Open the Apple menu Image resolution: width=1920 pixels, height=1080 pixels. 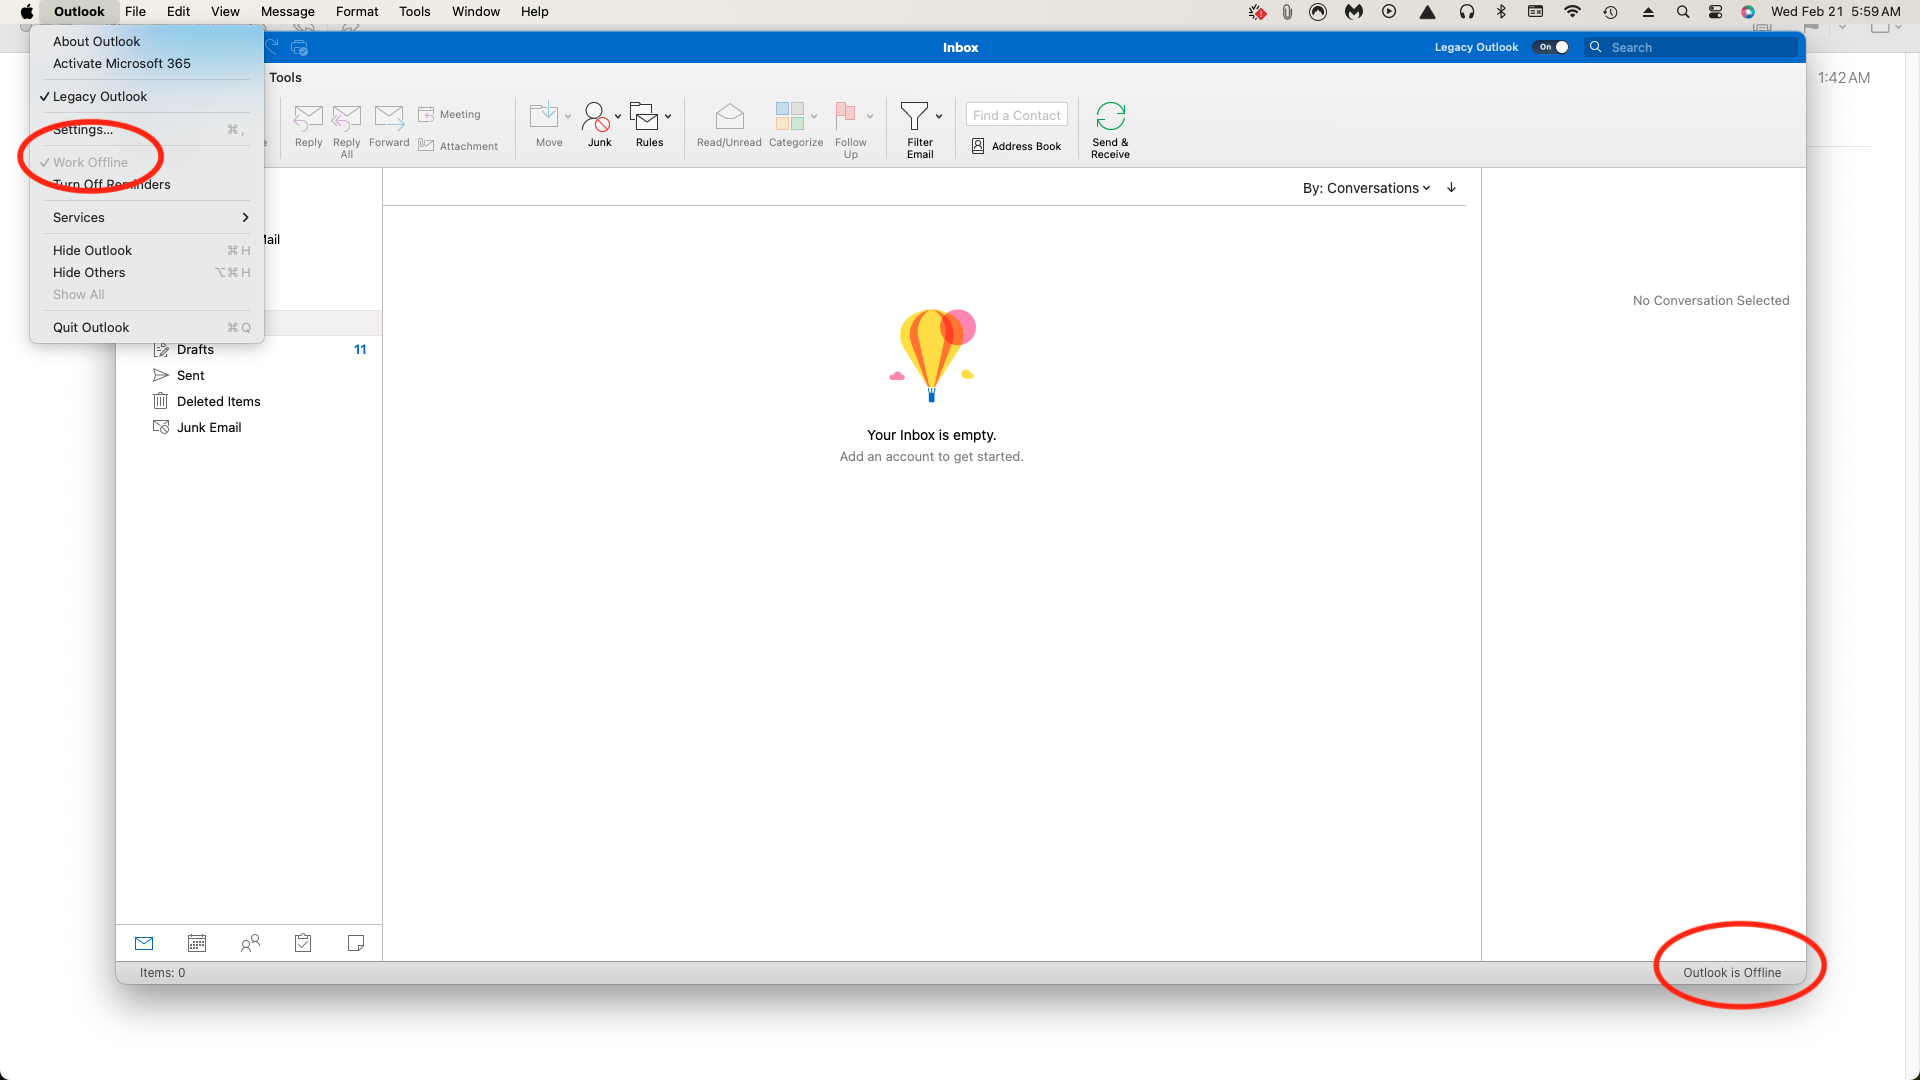(27, 11)
